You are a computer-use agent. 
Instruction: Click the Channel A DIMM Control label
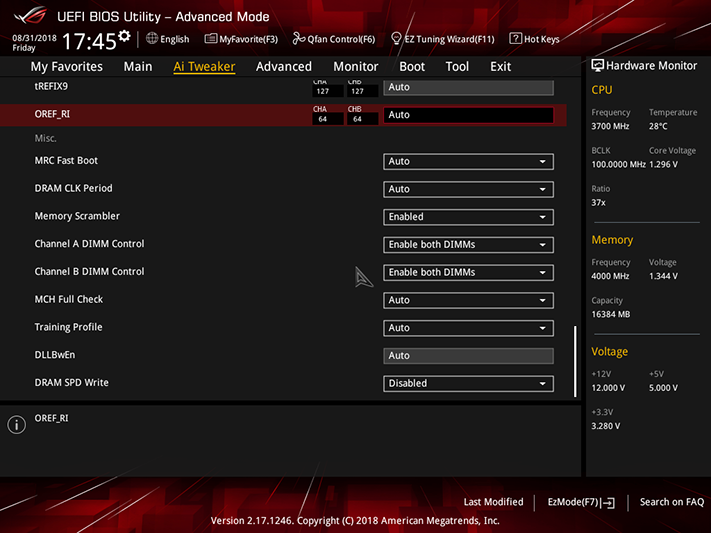(x=89, y=244)
